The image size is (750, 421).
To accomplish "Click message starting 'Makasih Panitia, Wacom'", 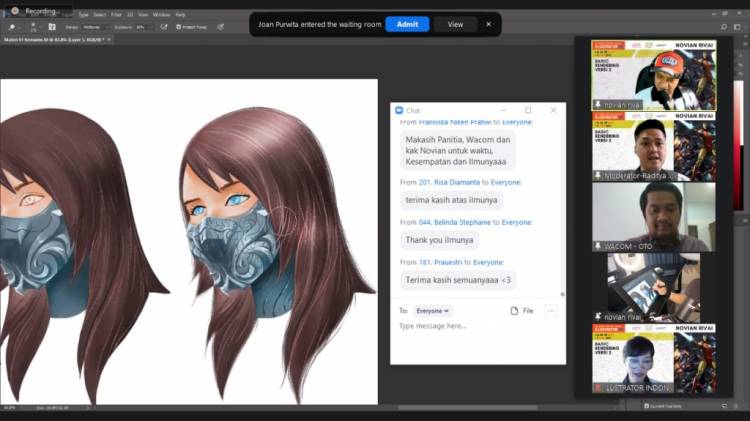I will [458, 151].
